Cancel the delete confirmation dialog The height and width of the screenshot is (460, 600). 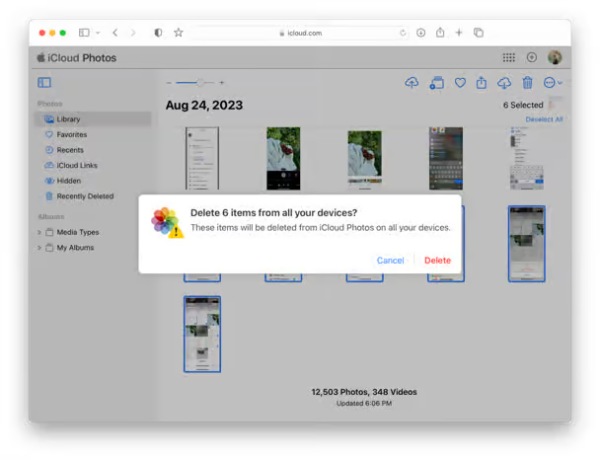tap(390, 260)
